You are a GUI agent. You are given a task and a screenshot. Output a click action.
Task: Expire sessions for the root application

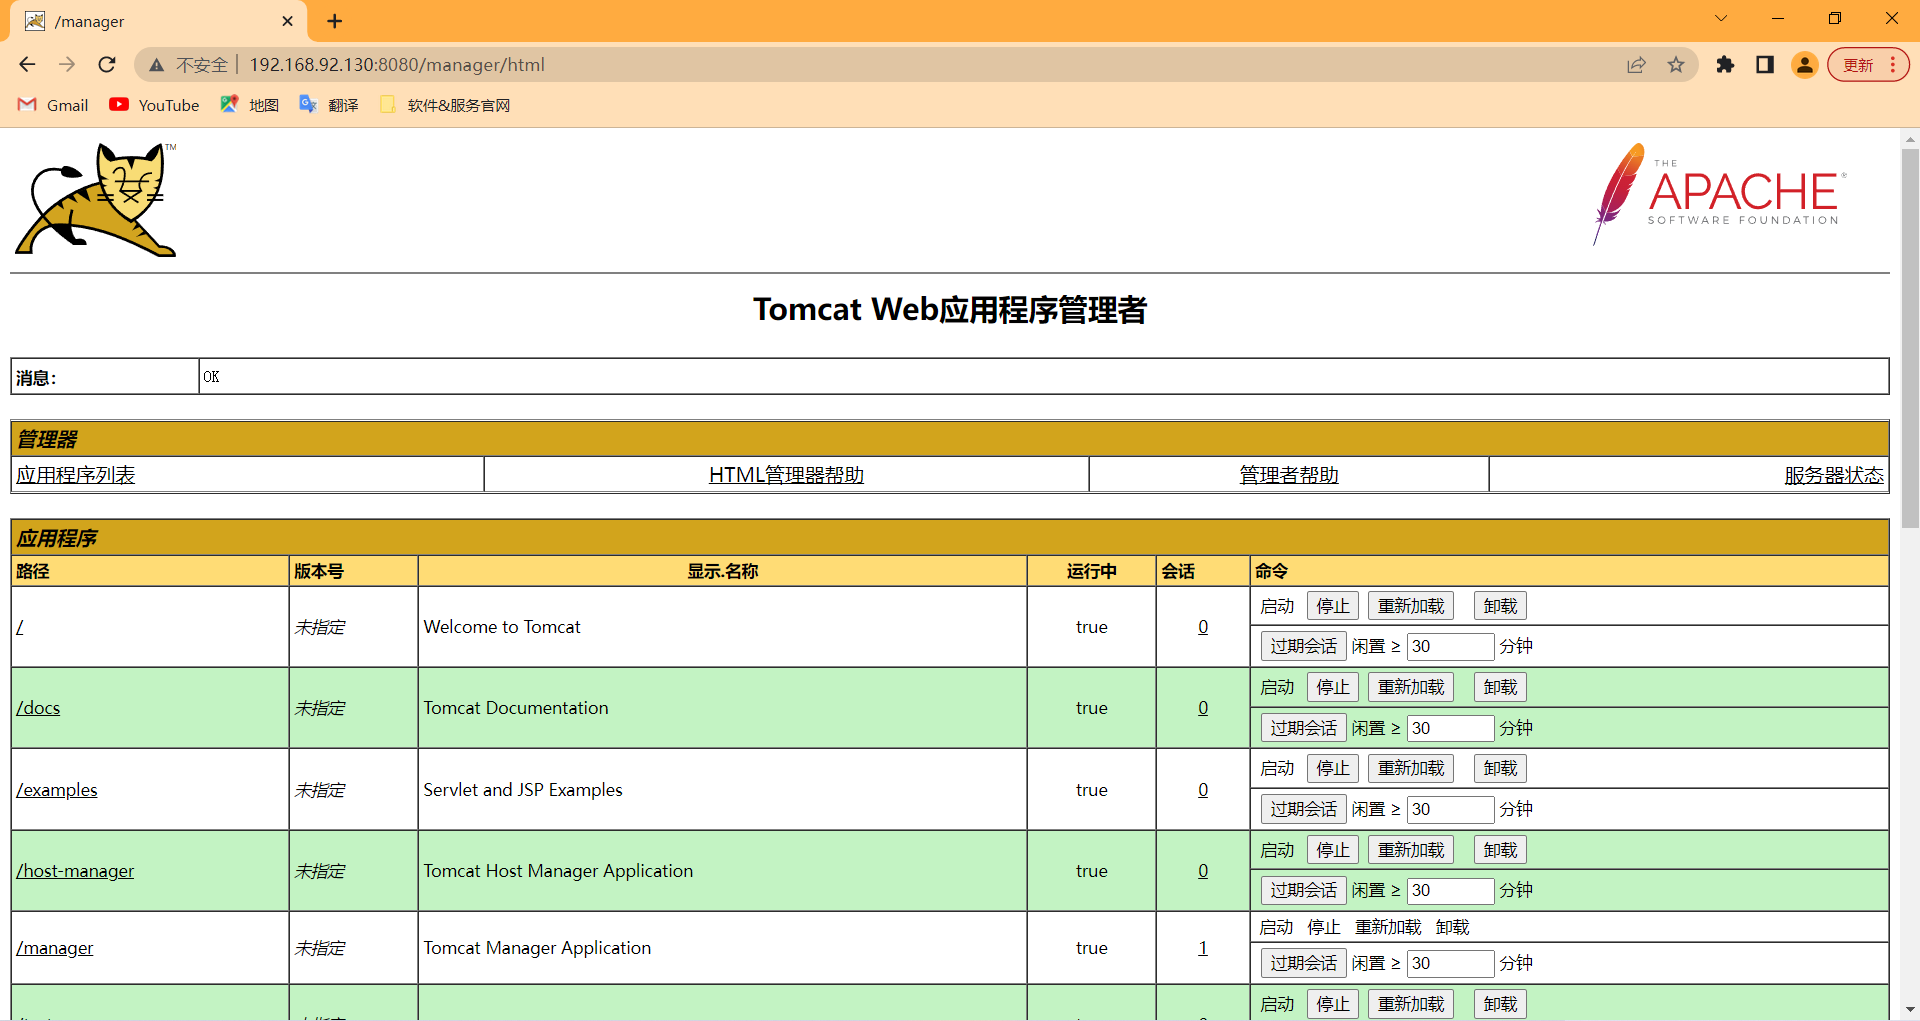pos(1303,646)
